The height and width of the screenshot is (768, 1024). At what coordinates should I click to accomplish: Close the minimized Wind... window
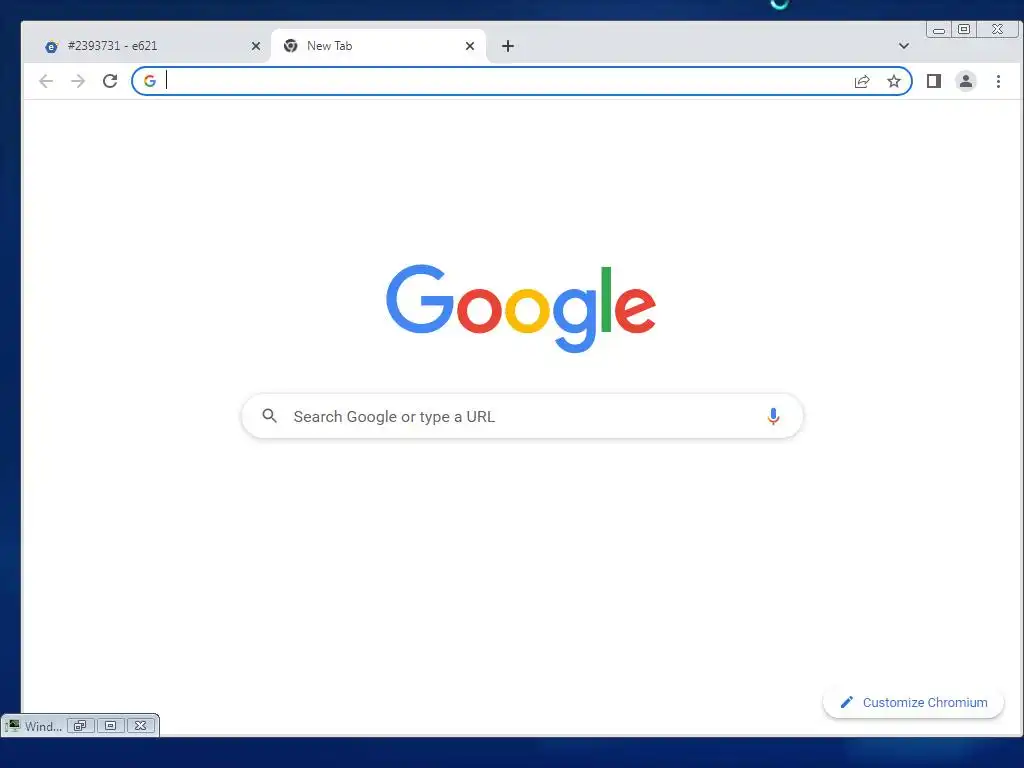pos(140,726)
